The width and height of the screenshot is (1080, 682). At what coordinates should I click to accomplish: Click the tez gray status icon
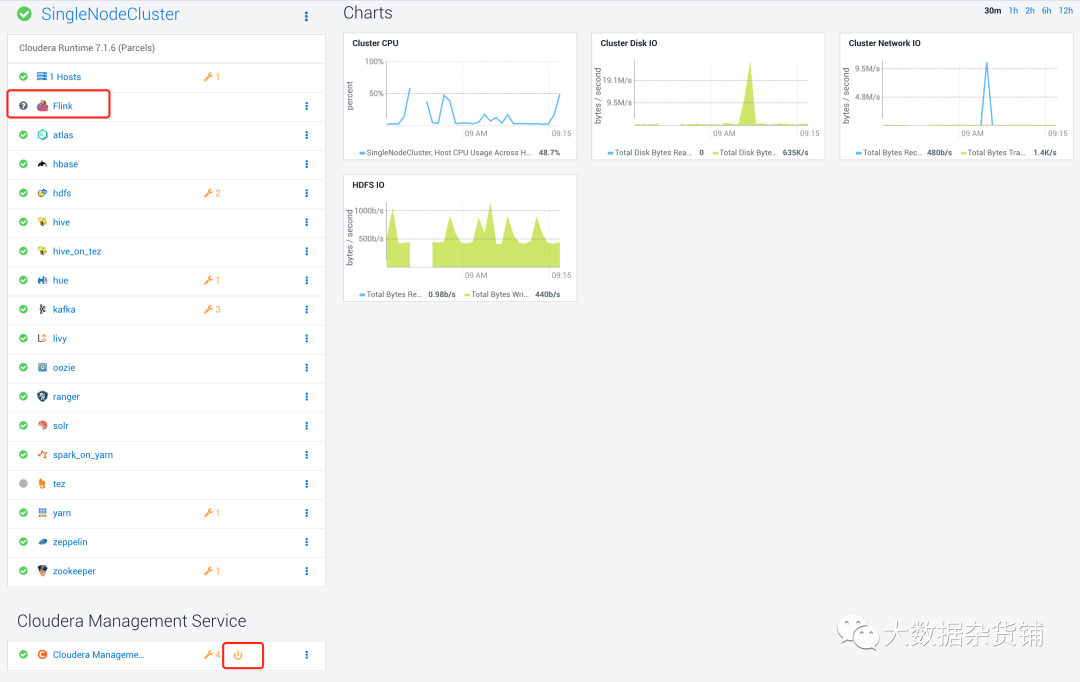point(23,484)
